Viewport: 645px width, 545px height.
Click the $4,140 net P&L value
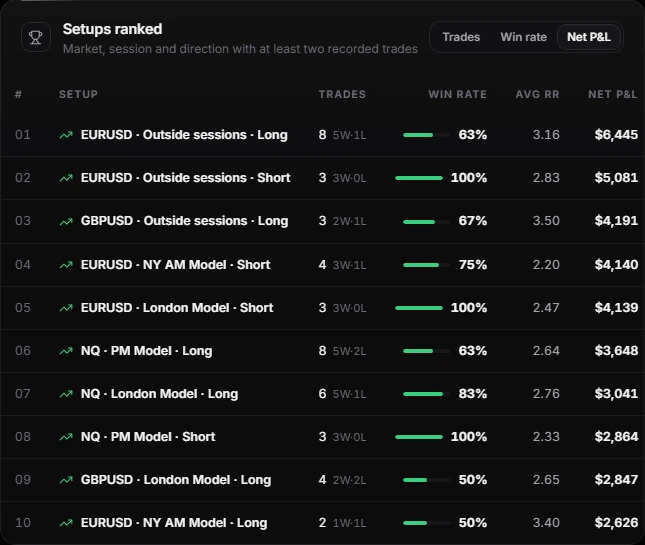click(x=616, y=265)
